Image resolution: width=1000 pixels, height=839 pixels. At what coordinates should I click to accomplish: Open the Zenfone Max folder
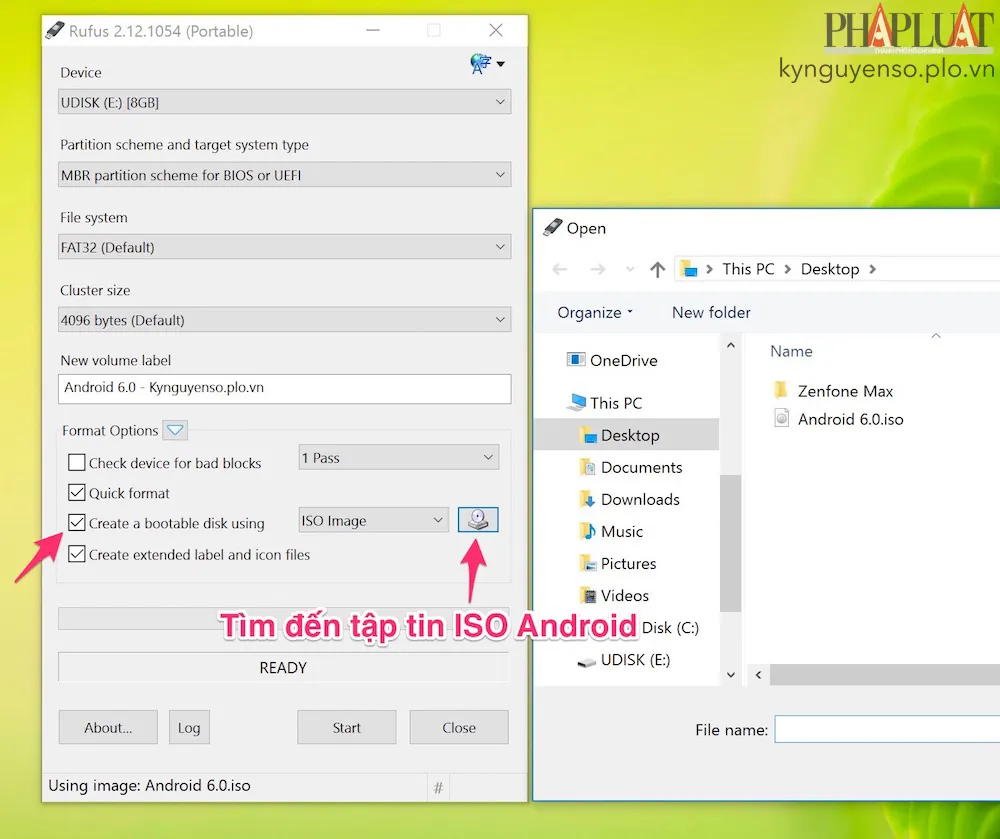click(845, 391)
